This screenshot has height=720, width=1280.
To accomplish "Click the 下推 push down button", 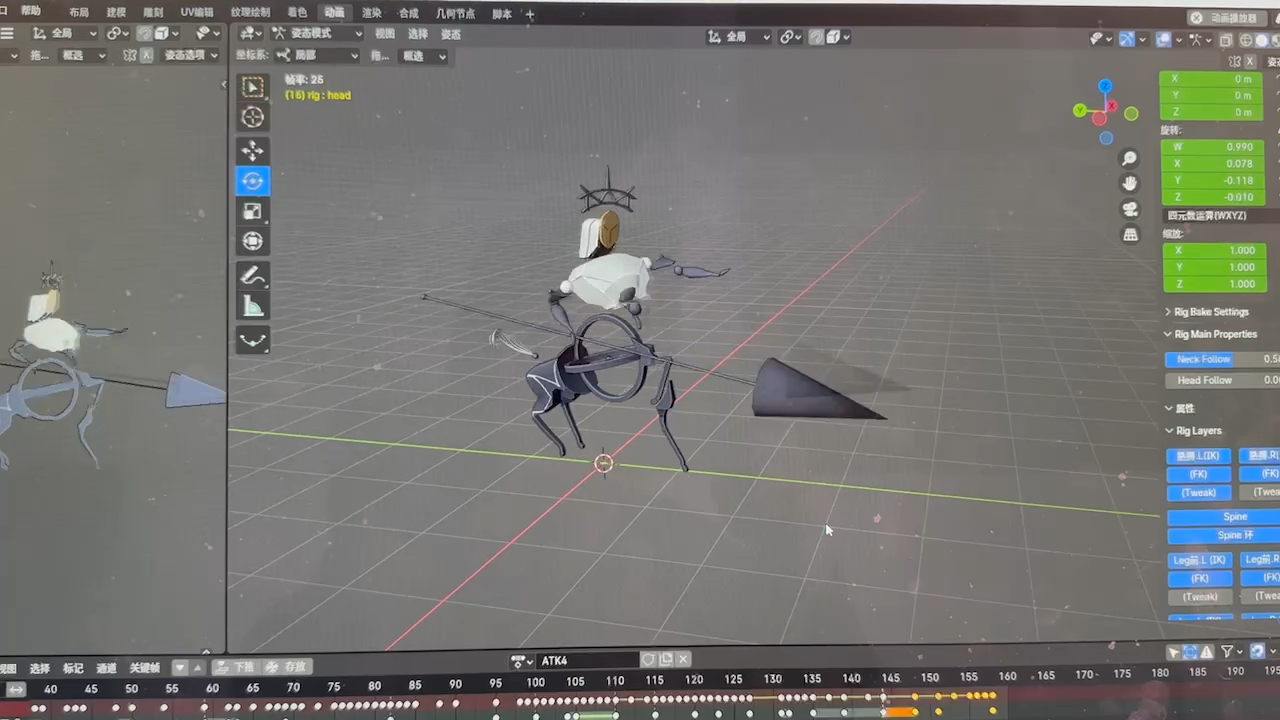I will [236, 667].
